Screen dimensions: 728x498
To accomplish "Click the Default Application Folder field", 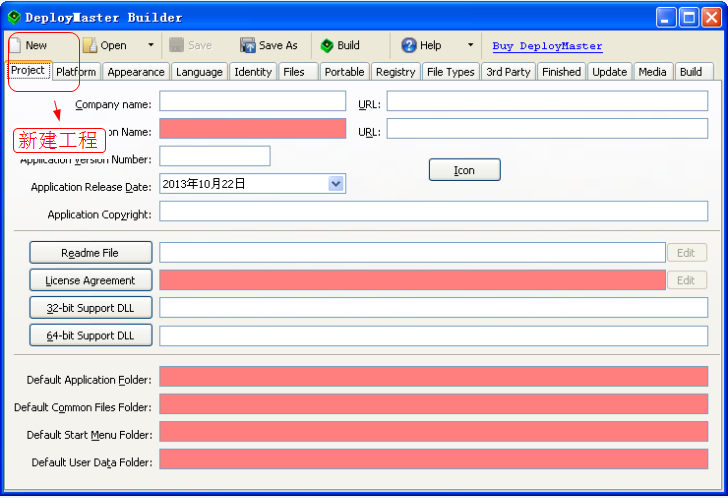I will [x=434, y=376].
